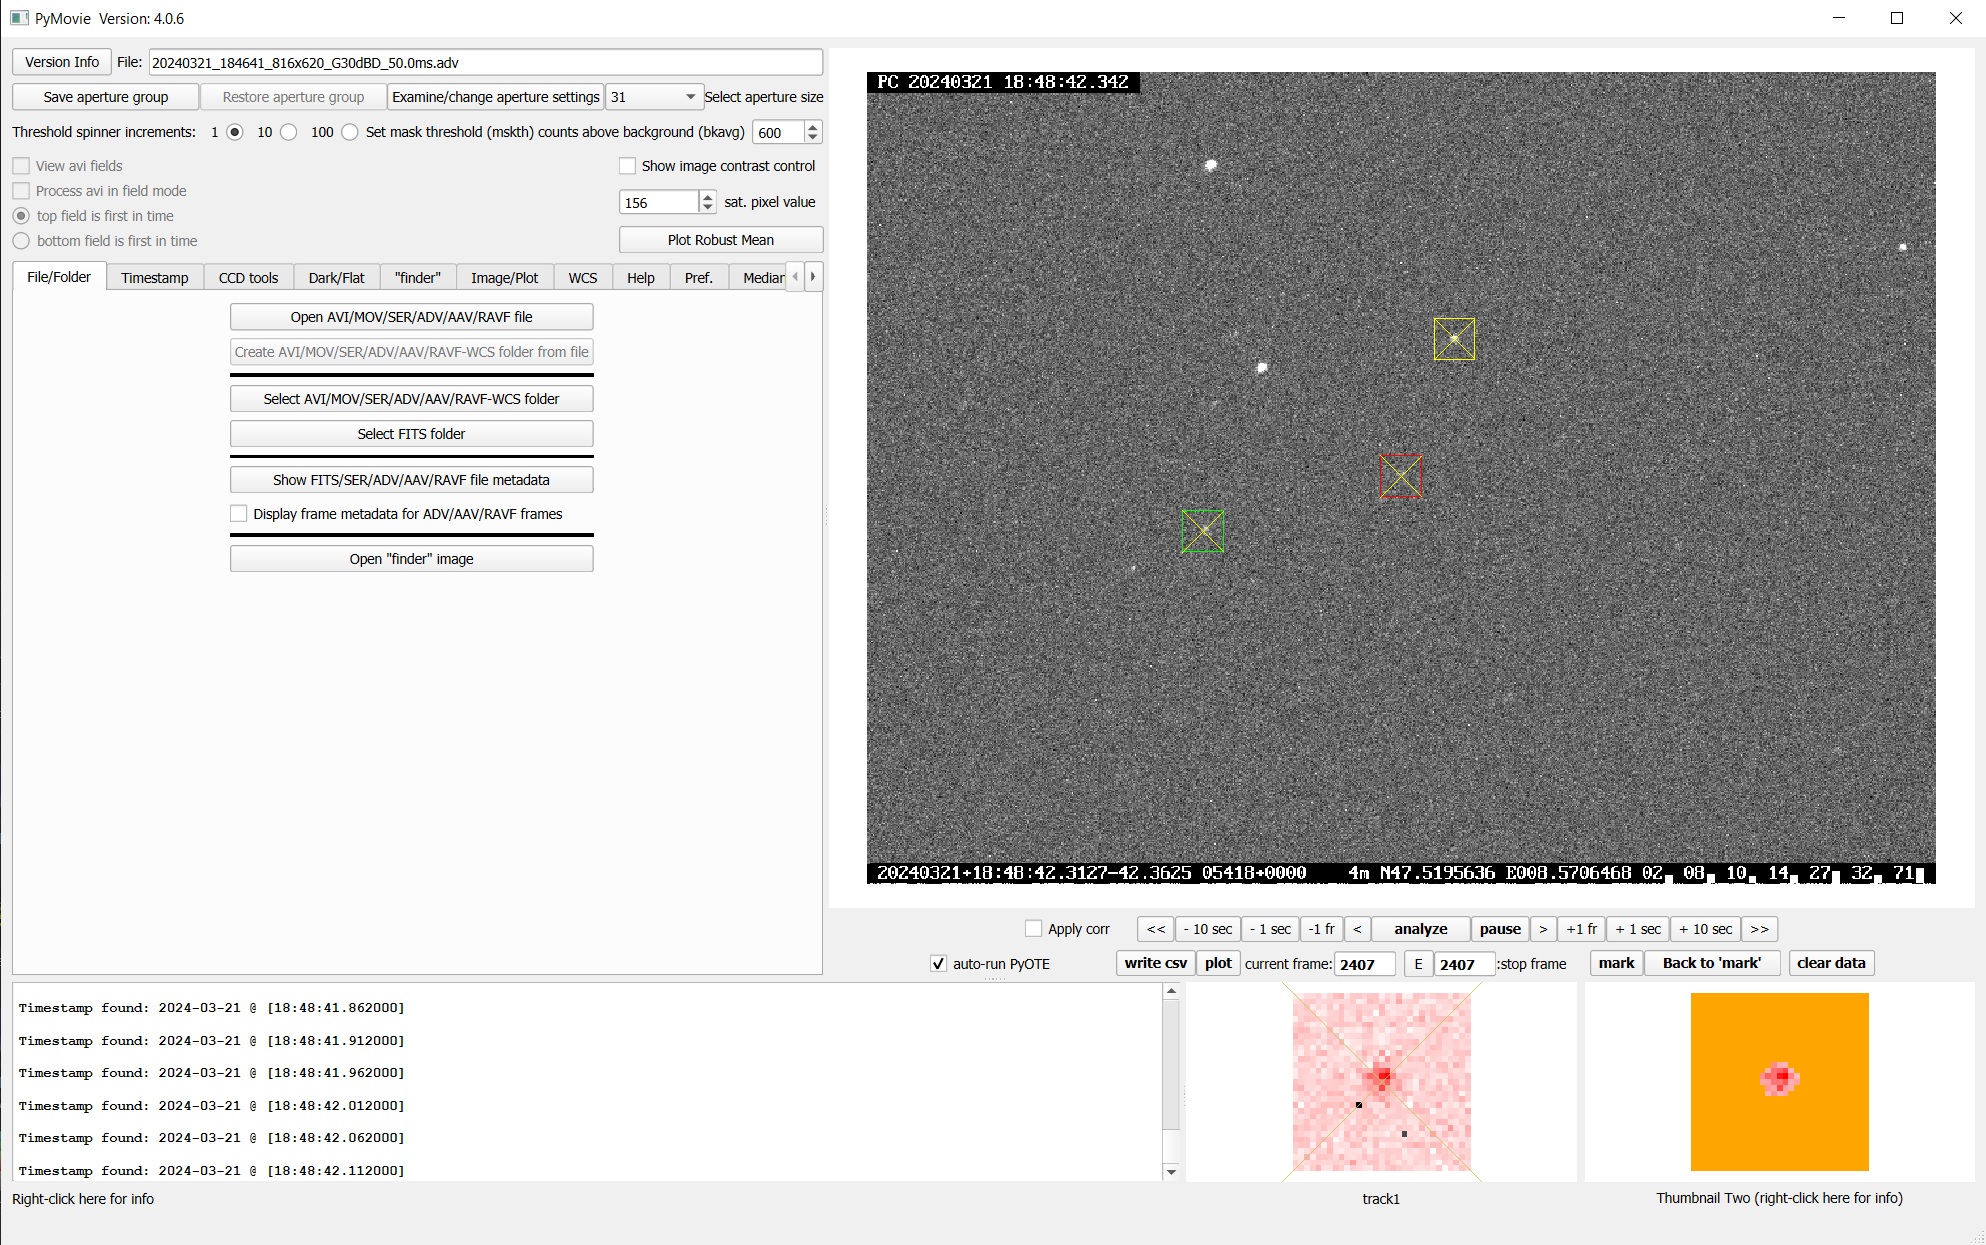The height and width of the screenshot is (1245, 1986).
Task: Play forward with the > button
Action: tap(1543, 929)
